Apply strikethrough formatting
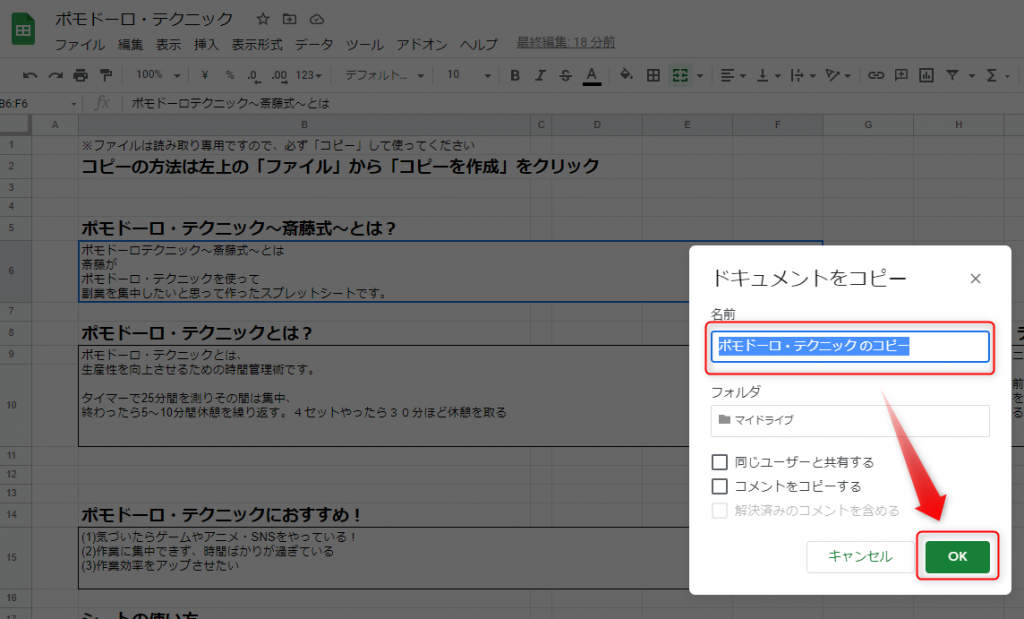 tap(565, 75)
